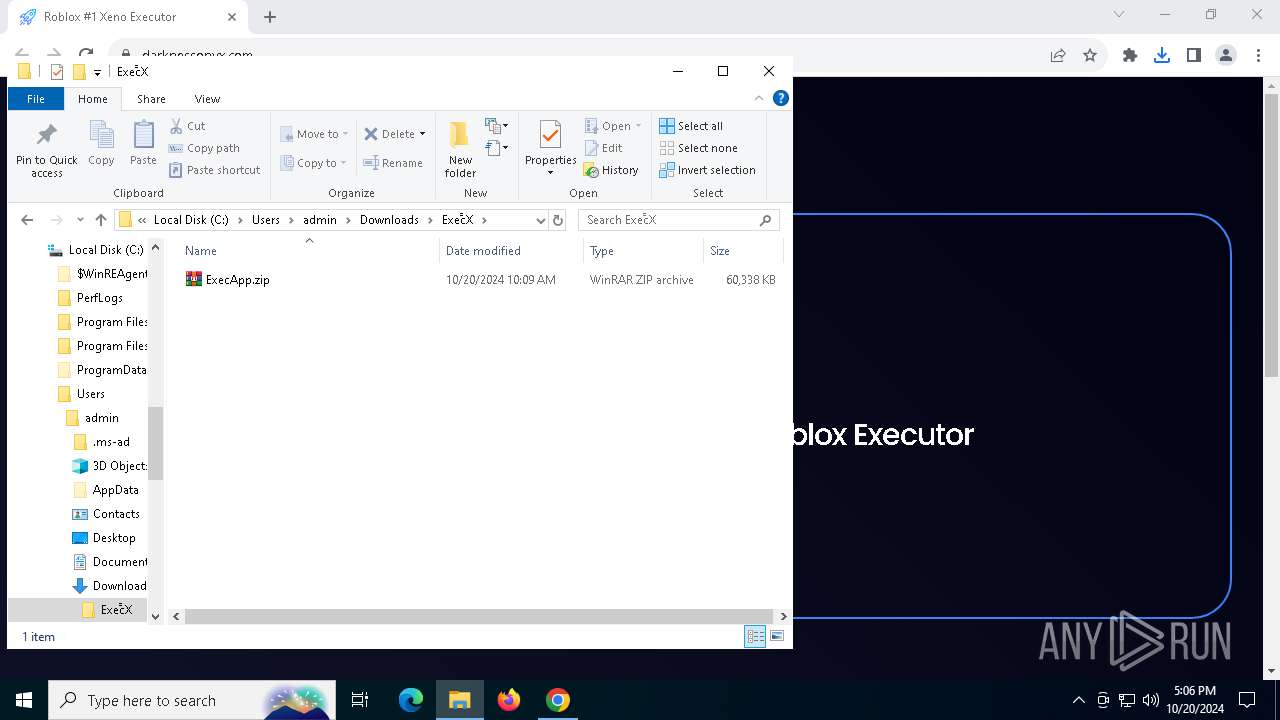
Task: Sort by the Size column header
Action: coord(743,251)
